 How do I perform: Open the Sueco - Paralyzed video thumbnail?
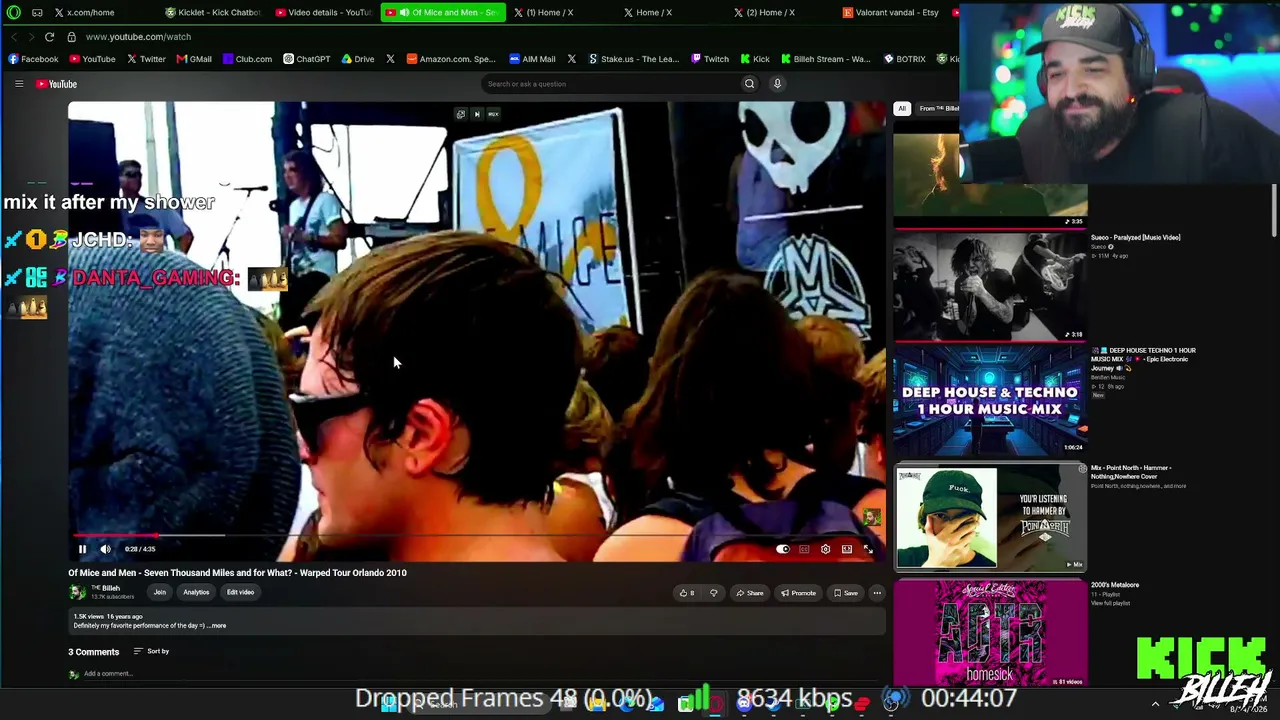[x=990, y=286]
